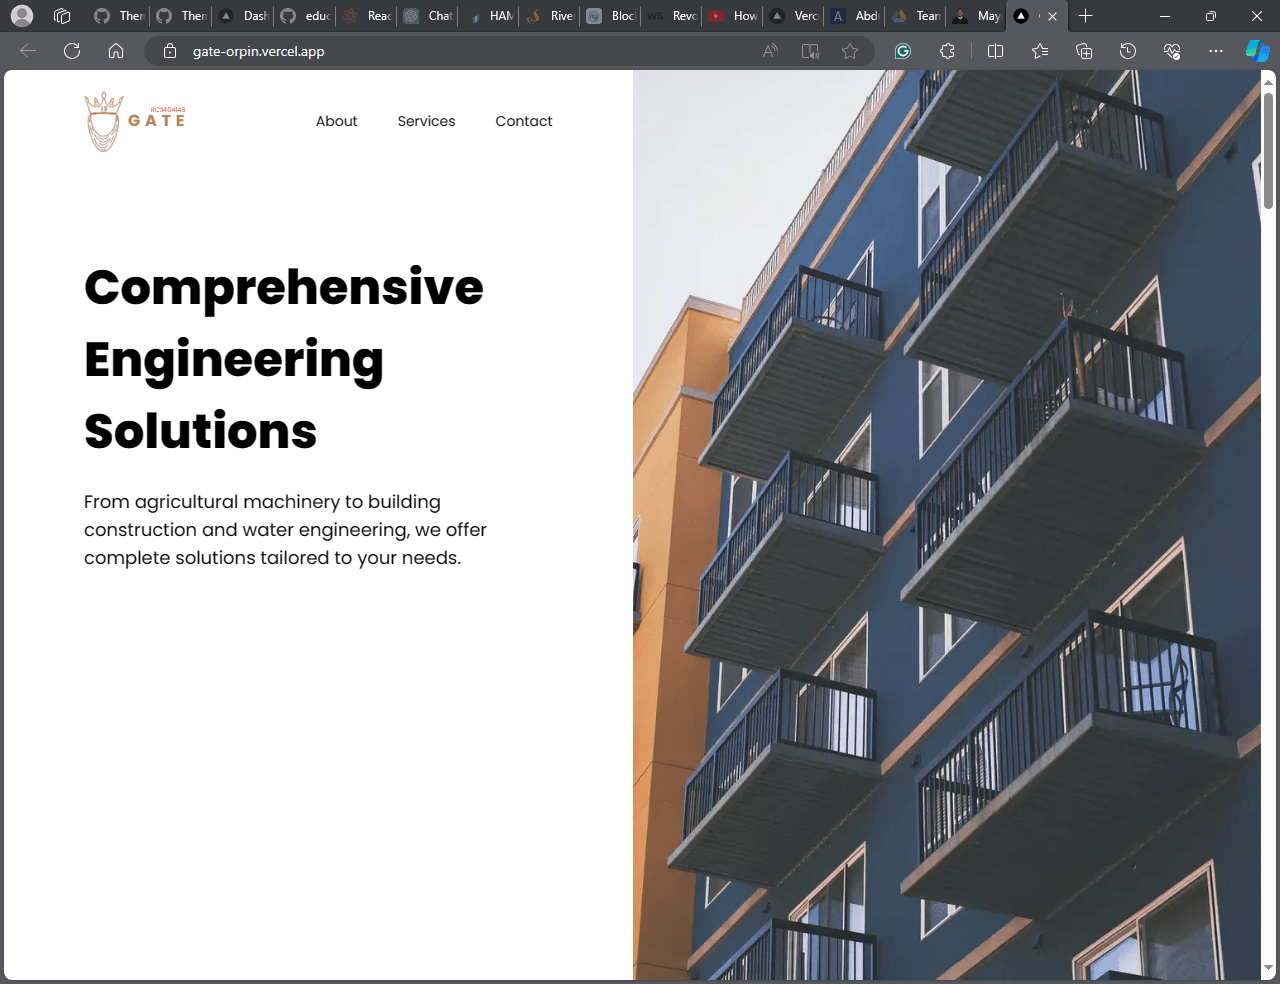
Task: Switch to the HAM browser tab
Action: pos(490,16)
